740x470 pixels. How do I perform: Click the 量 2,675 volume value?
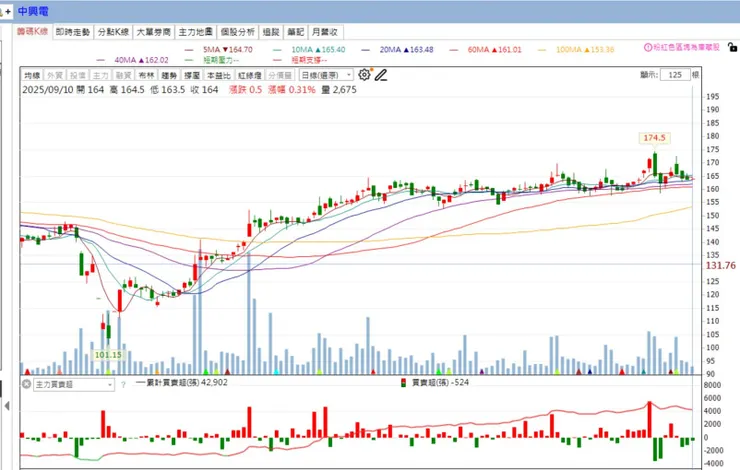(x=339, y=90)
